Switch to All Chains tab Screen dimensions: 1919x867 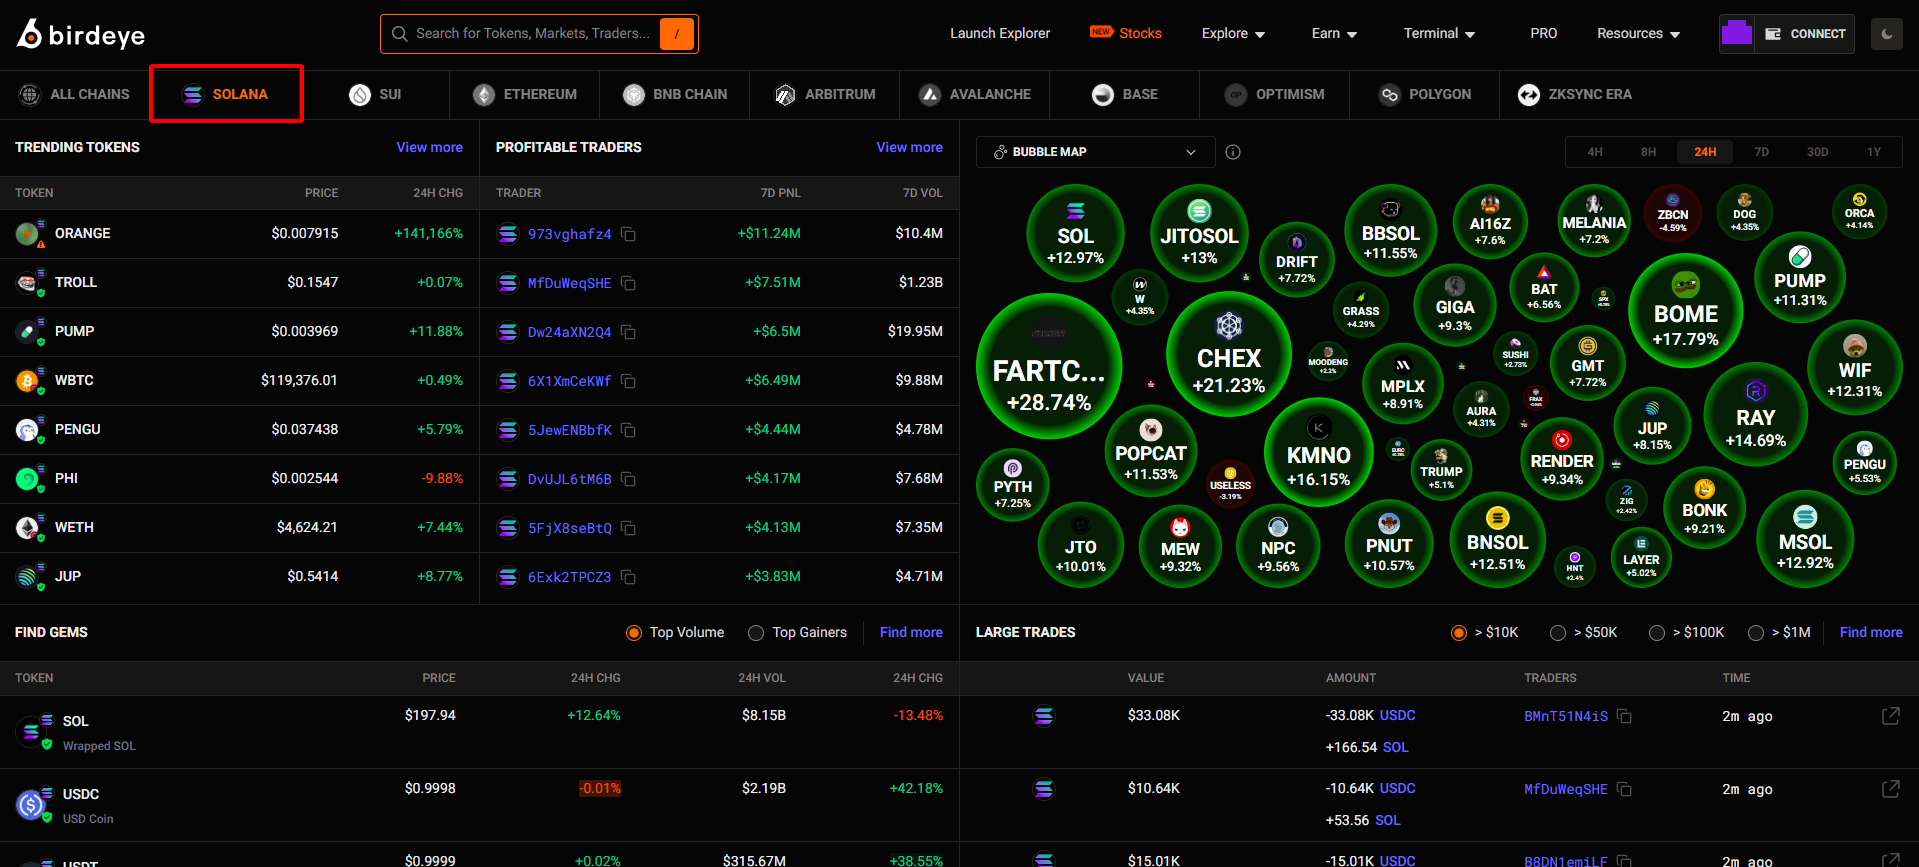pos(75,95)
